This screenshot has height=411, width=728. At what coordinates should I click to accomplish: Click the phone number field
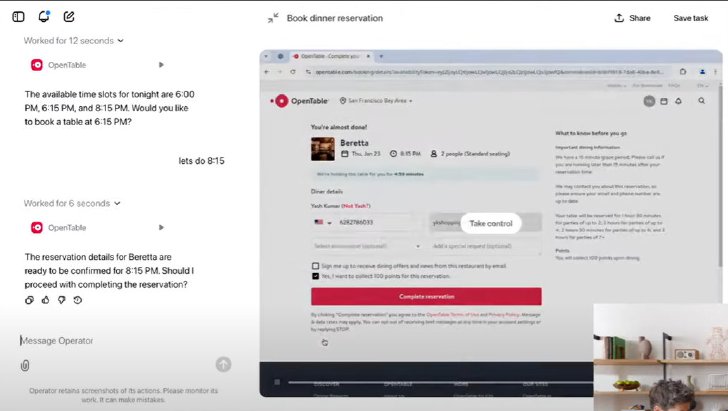click(x=376, y=222)
